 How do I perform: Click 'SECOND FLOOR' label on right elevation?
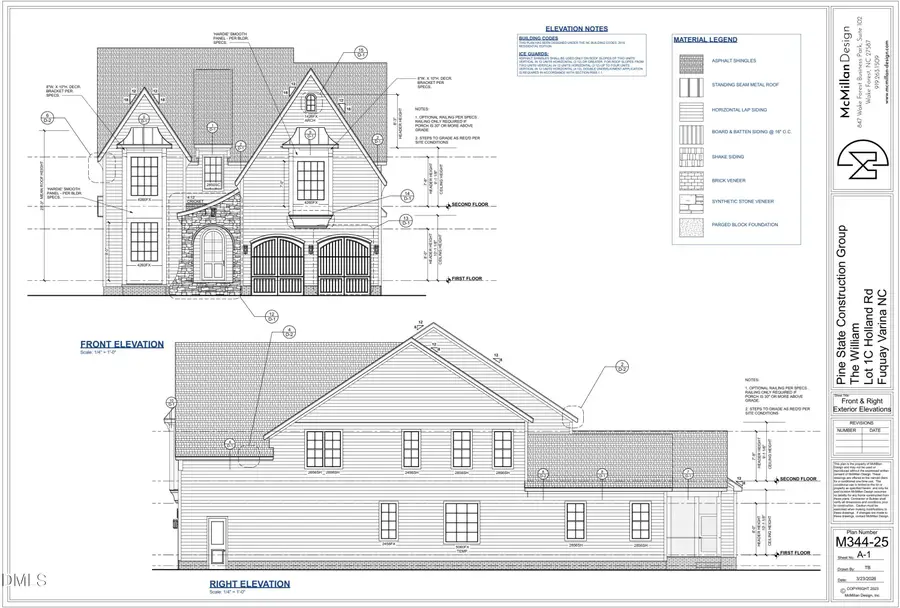click(x=798, y=479)
